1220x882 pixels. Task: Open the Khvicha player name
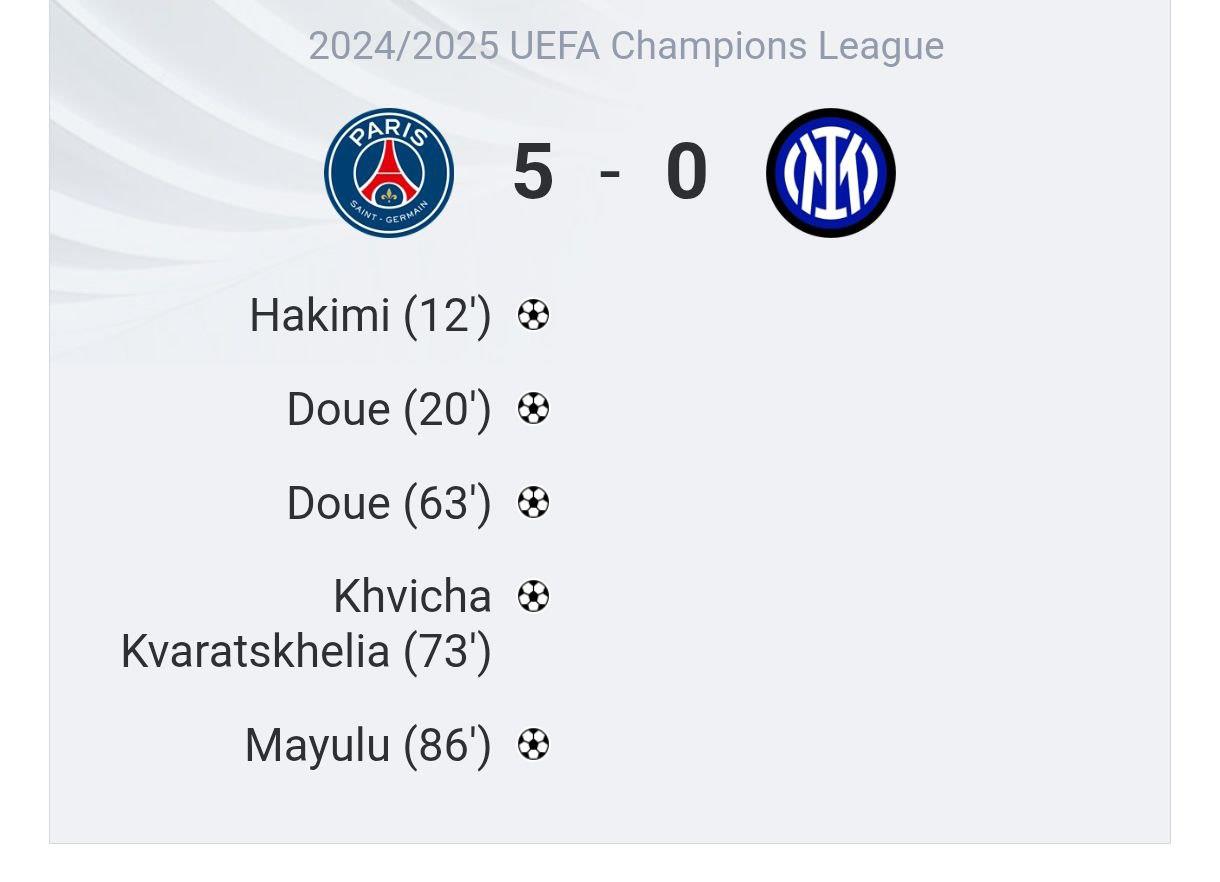pos(412,597)
